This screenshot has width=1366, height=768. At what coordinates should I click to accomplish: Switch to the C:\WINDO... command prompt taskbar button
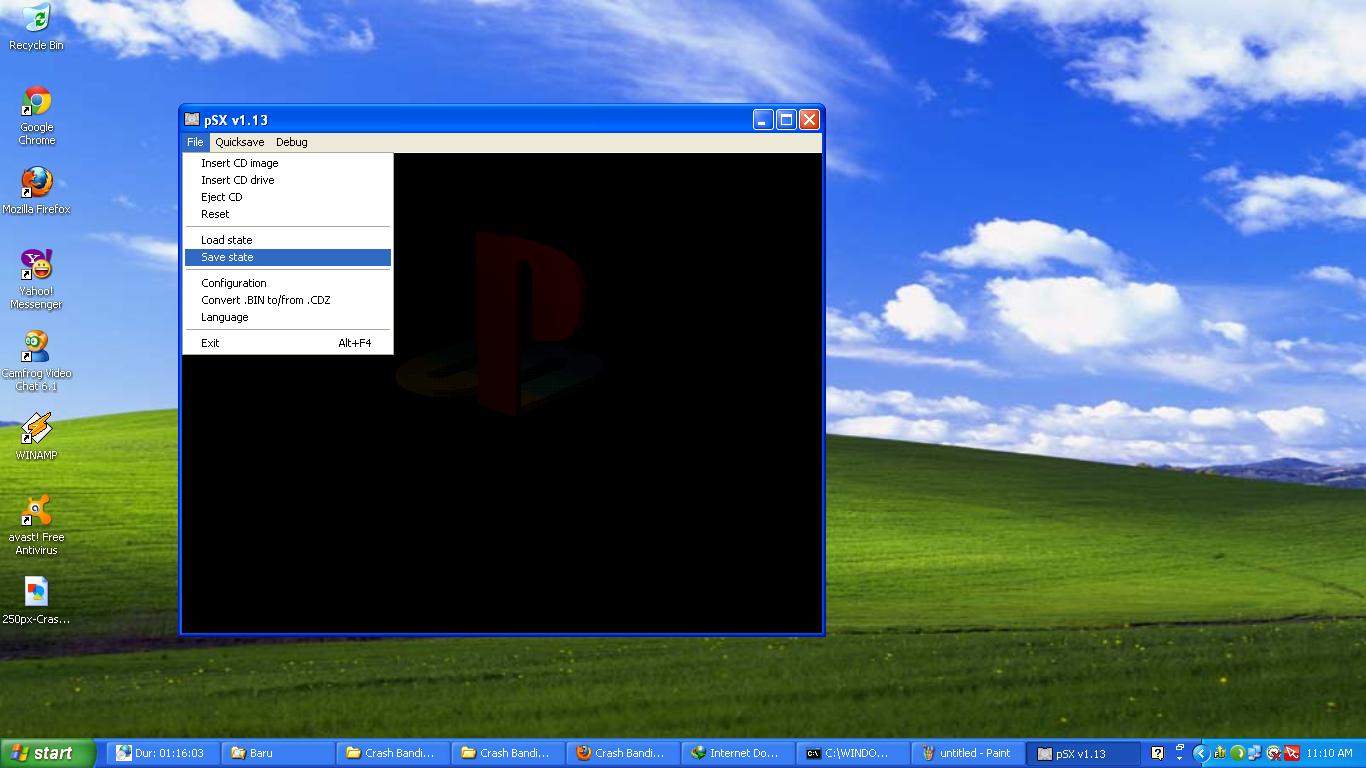[x=853, y=753]
